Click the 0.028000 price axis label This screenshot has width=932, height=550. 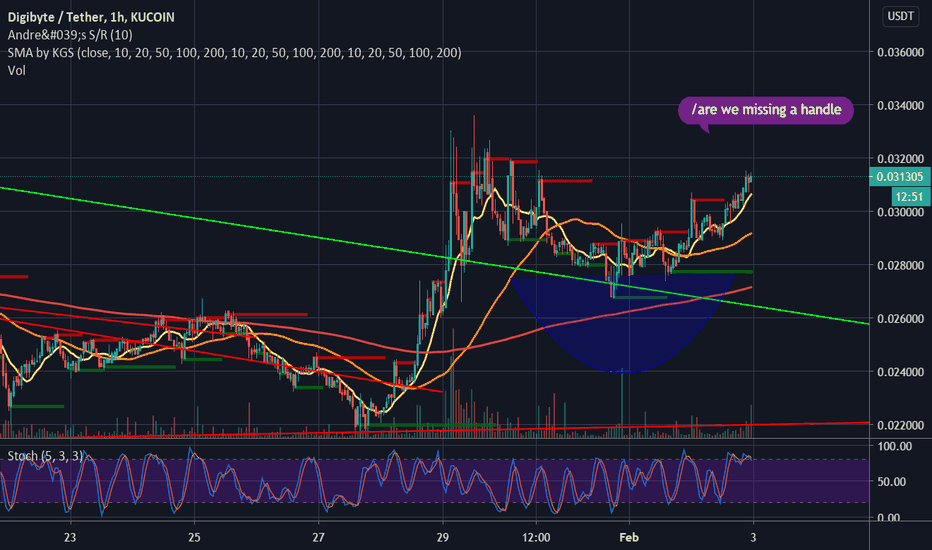pyautogui.click(x=900, y=265)
